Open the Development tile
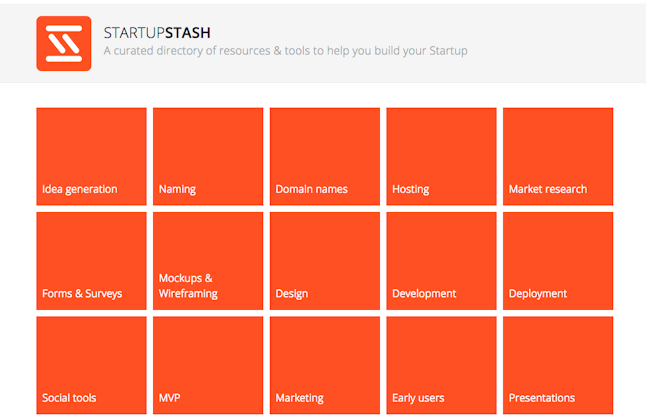646x420 pixels. (441, 261)
